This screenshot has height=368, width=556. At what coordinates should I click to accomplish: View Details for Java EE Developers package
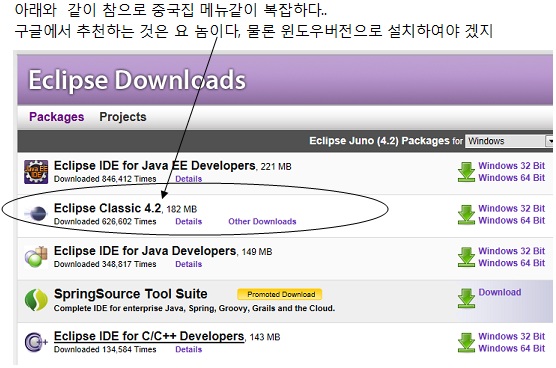pyautogui.click(x=189, y=179)
